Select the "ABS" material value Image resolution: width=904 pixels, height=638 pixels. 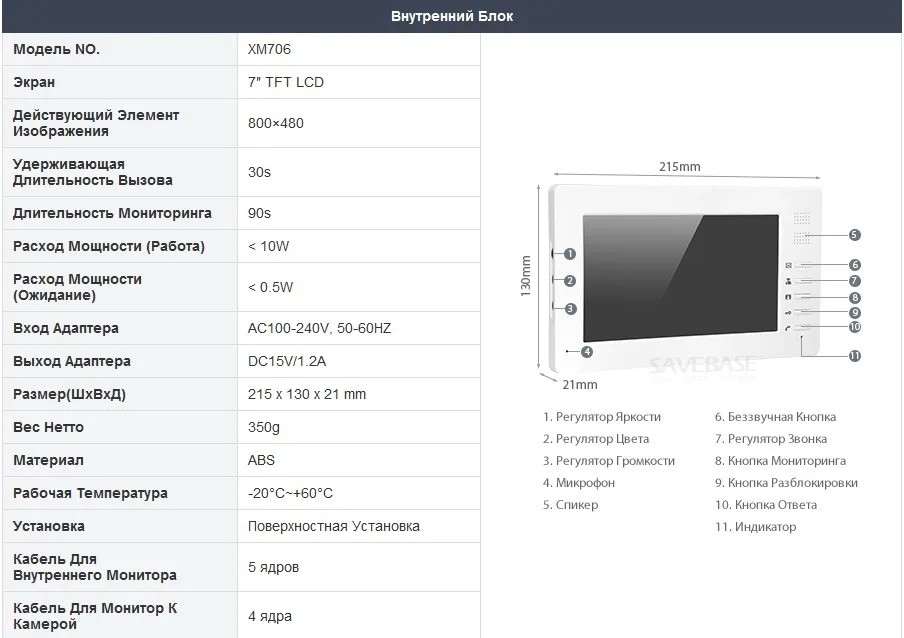click(261, 460)
